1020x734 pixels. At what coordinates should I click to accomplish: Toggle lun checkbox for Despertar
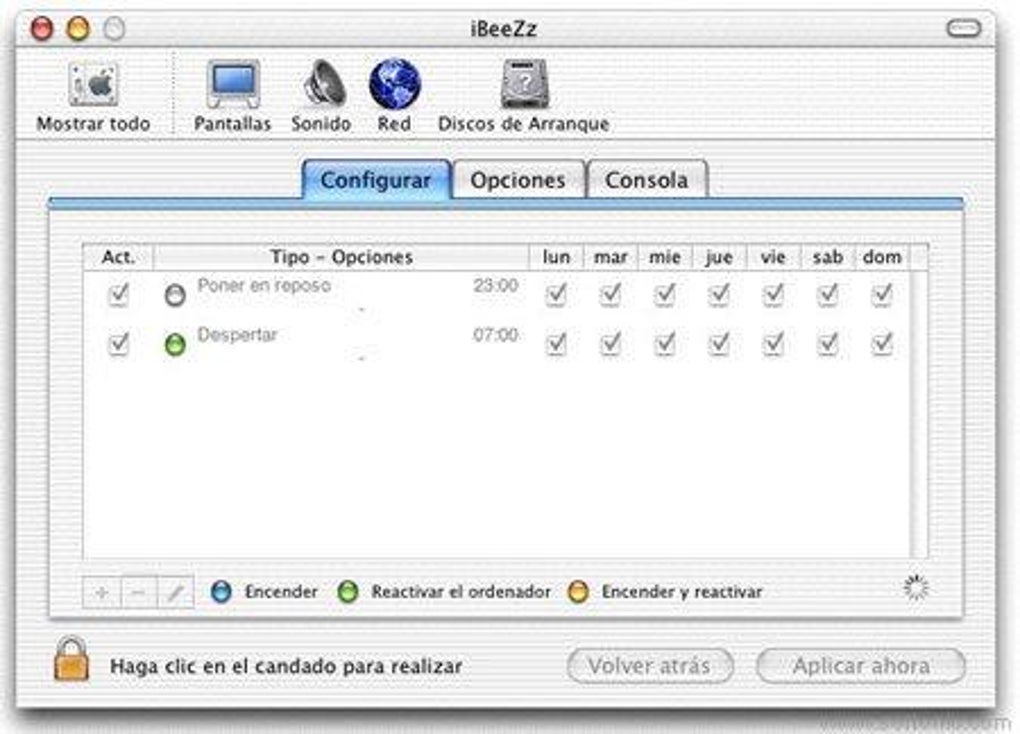[556, 343]
